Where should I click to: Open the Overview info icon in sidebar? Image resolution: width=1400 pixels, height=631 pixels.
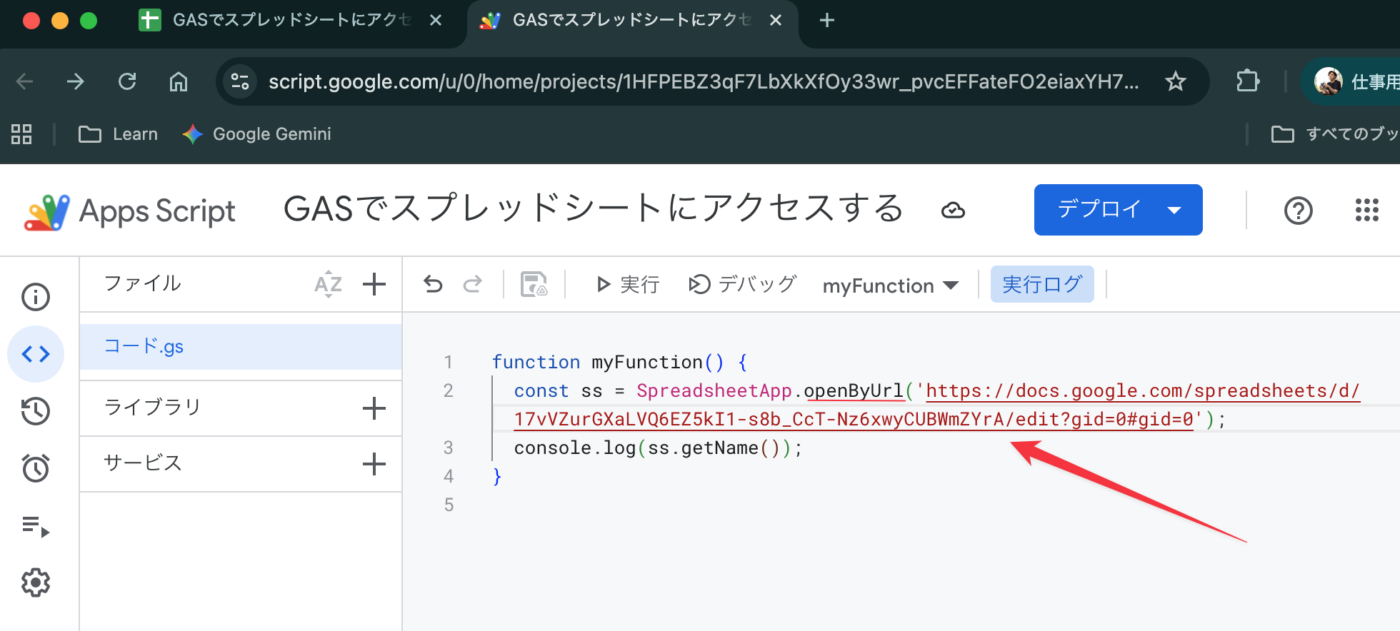pos(36,297)
